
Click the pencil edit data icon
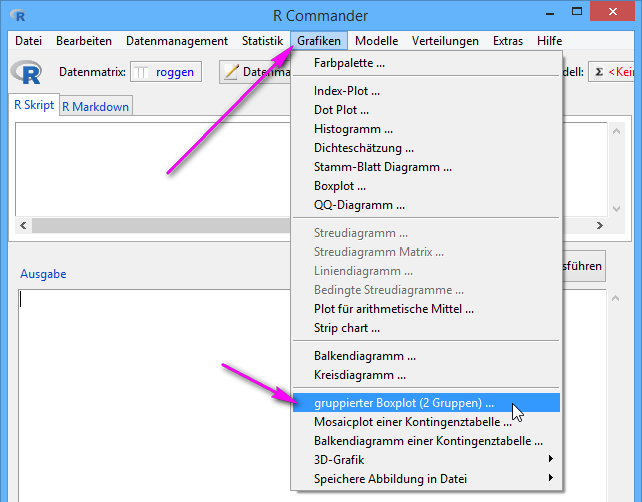coord(231,72)
